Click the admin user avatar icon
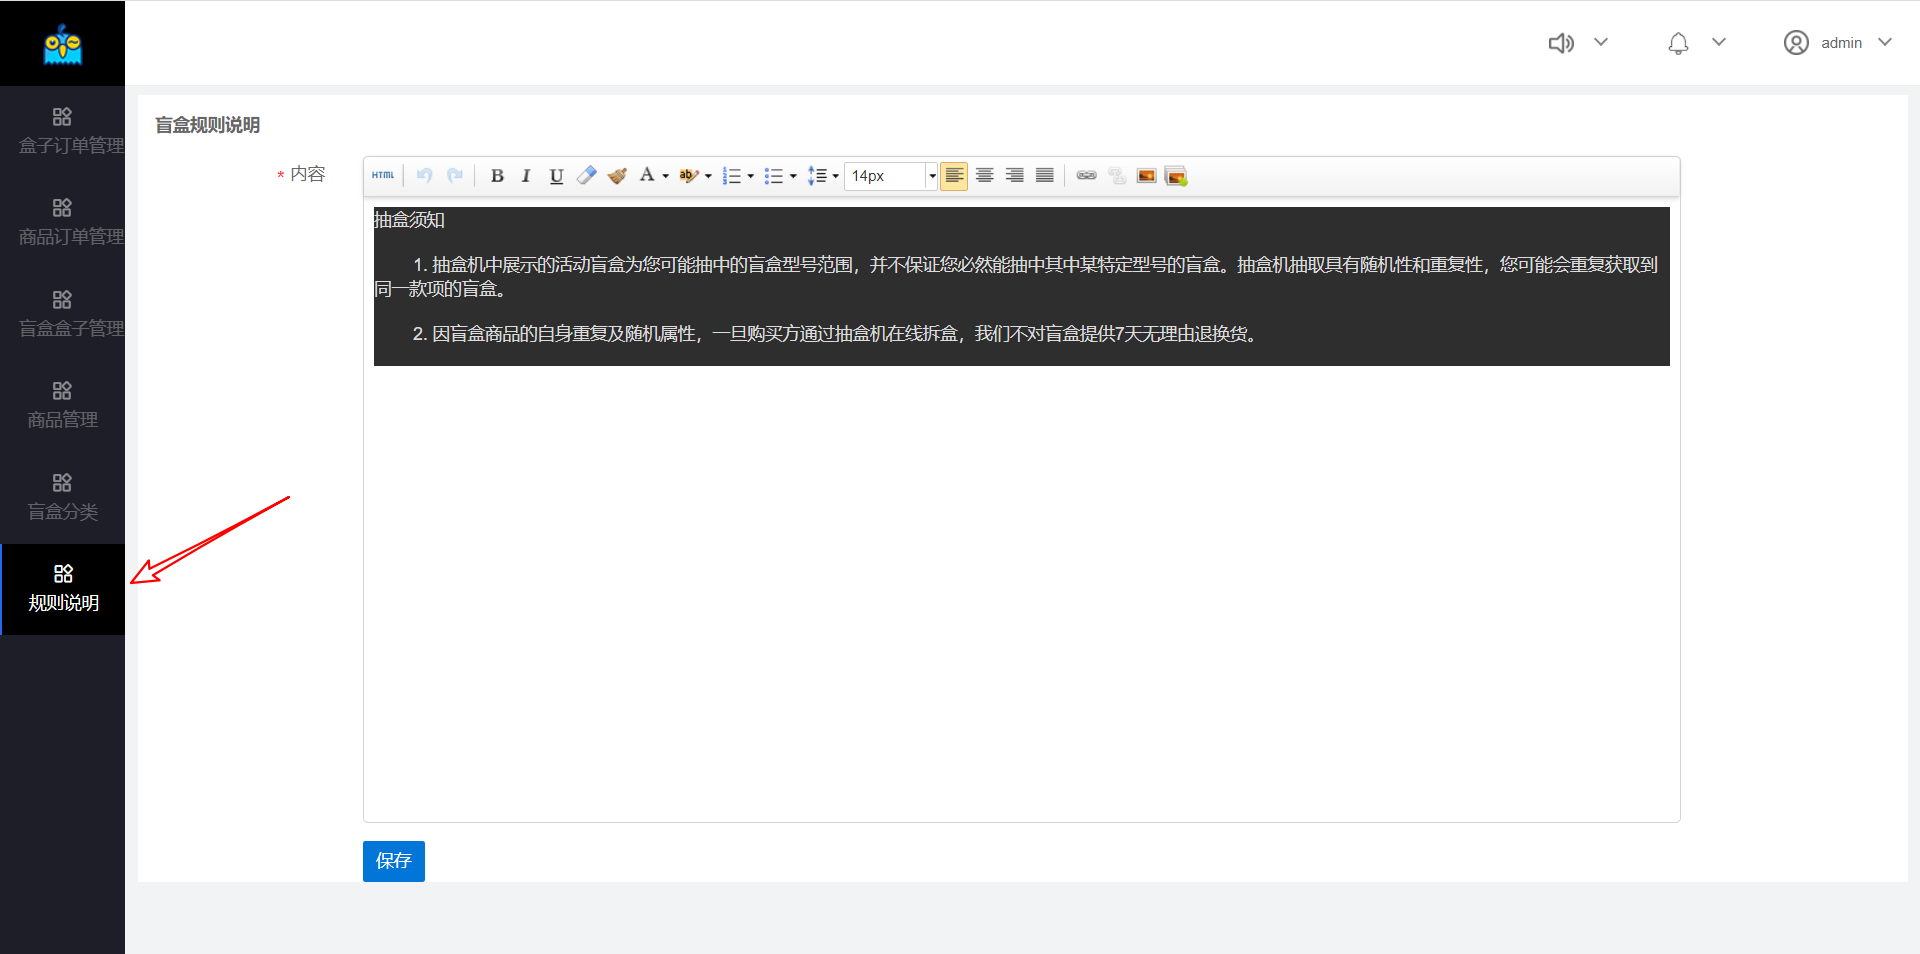Viewport: 1920px width, 954px height. [x=1796, y=43]
